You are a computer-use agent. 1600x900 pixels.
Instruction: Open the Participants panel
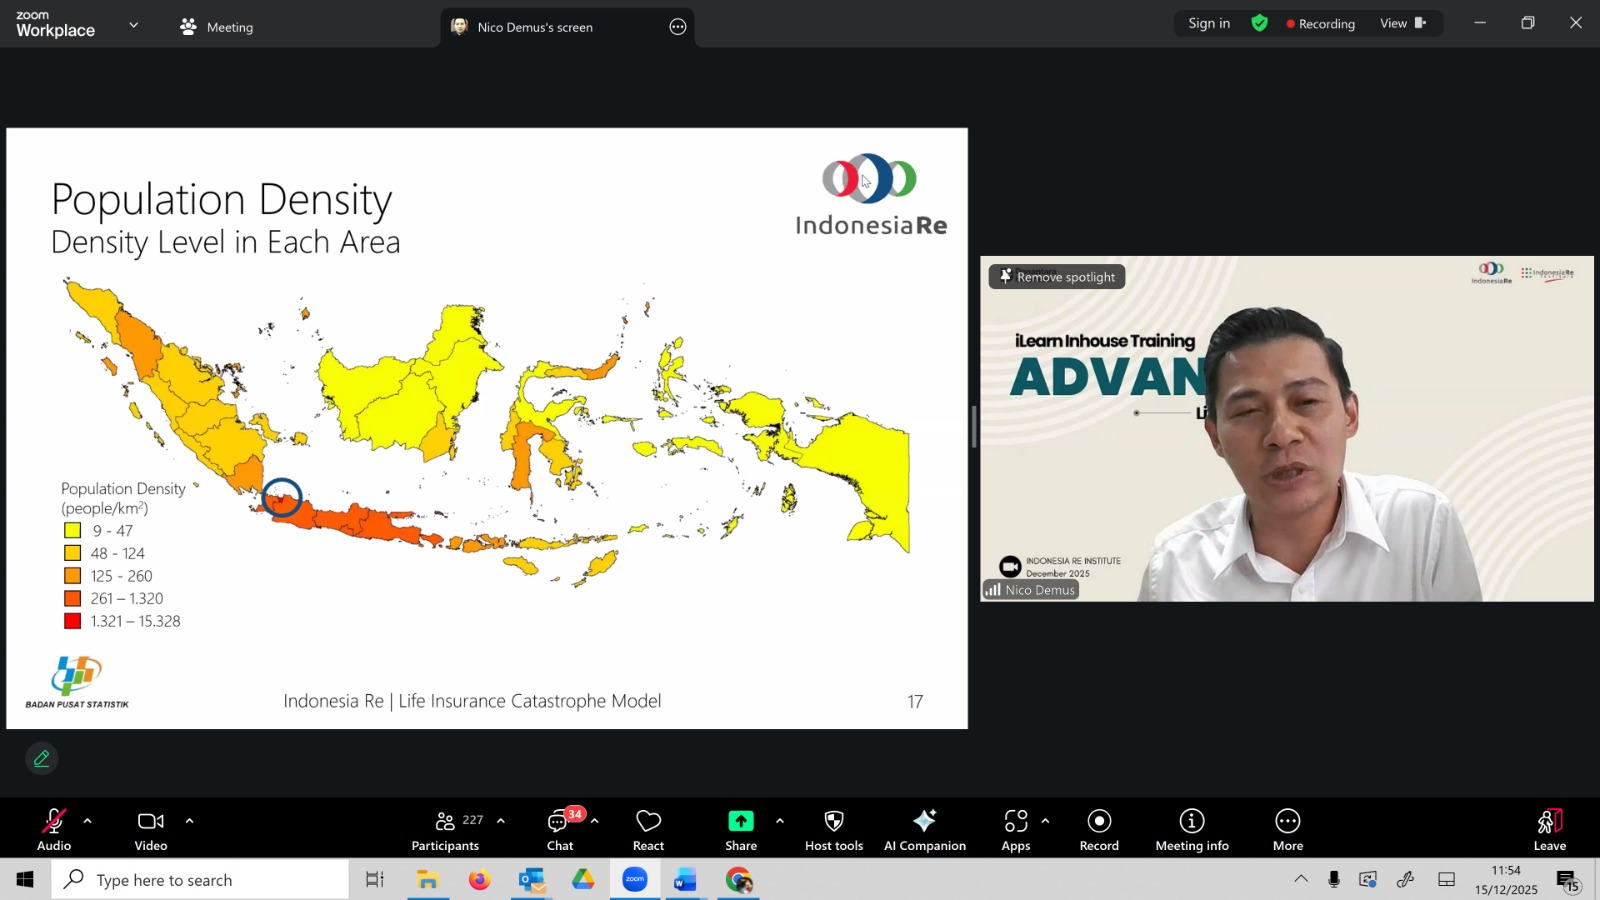[x=445, y=829]
